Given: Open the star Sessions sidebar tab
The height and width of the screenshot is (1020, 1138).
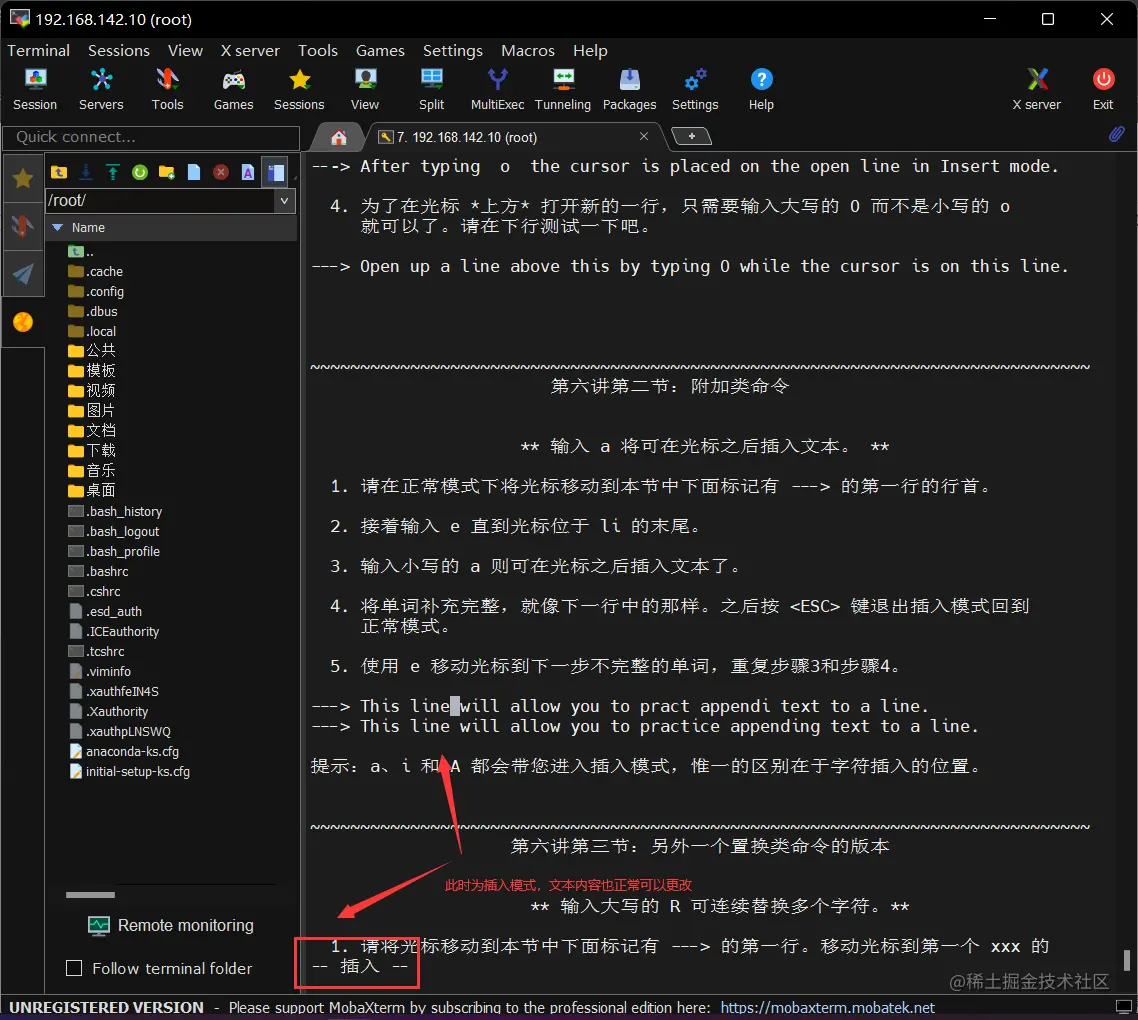Looking at the screenshot, I should (23, 178).
